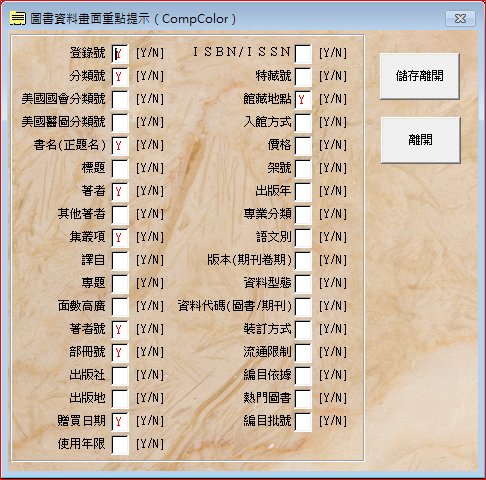Select the 出版社 input box
Image resolution: width=486 pixels, height=480 pixels.
coord(120,376)
